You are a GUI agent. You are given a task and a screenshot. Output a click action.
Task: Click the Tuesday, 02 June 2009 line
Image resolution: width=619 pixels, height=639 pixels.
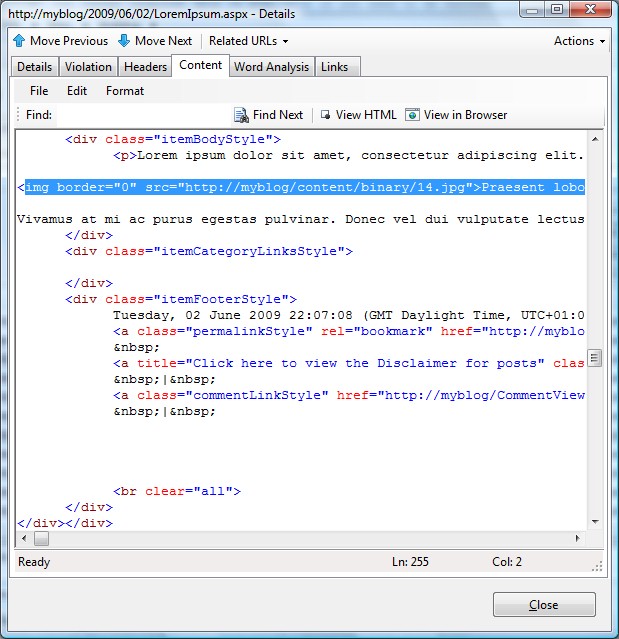point(349,315)
